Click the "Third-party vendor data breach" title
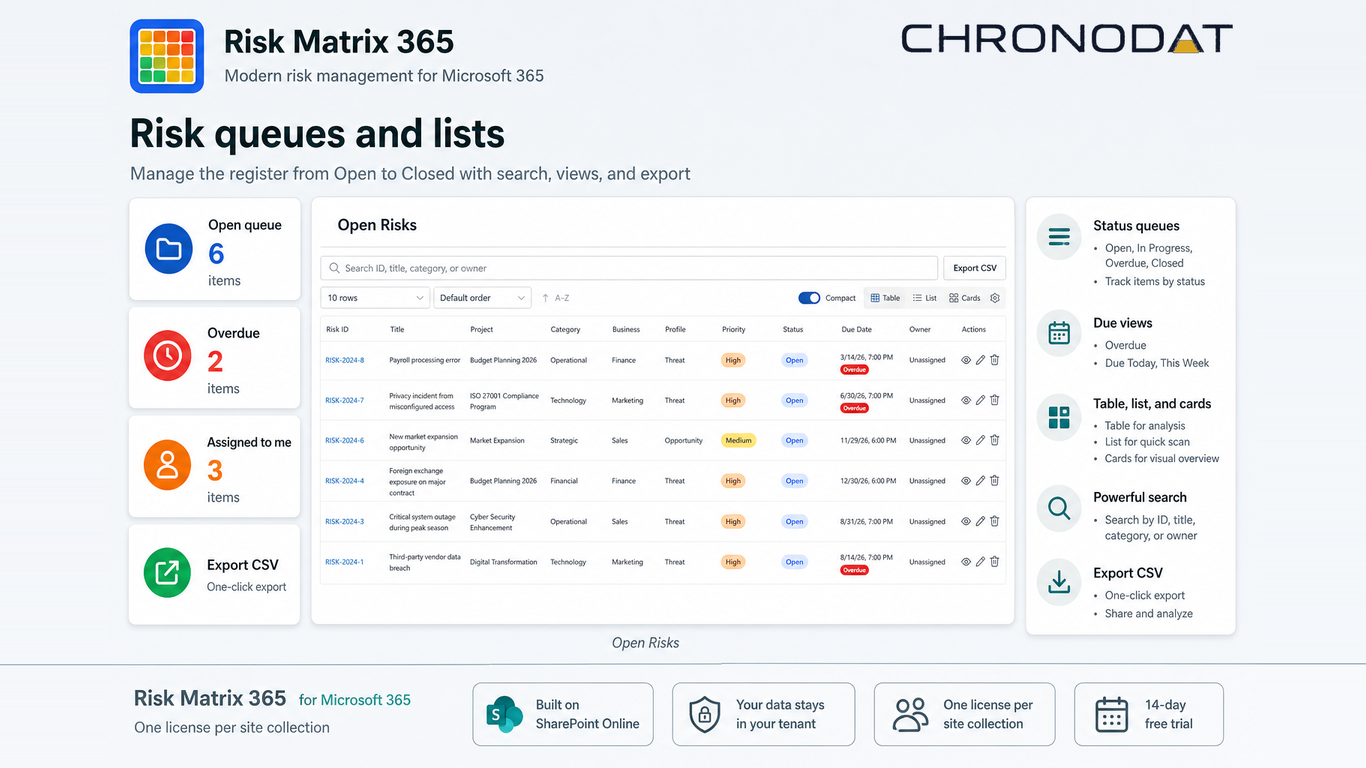This screenshot has width=1366, height=768. [425, 562]
